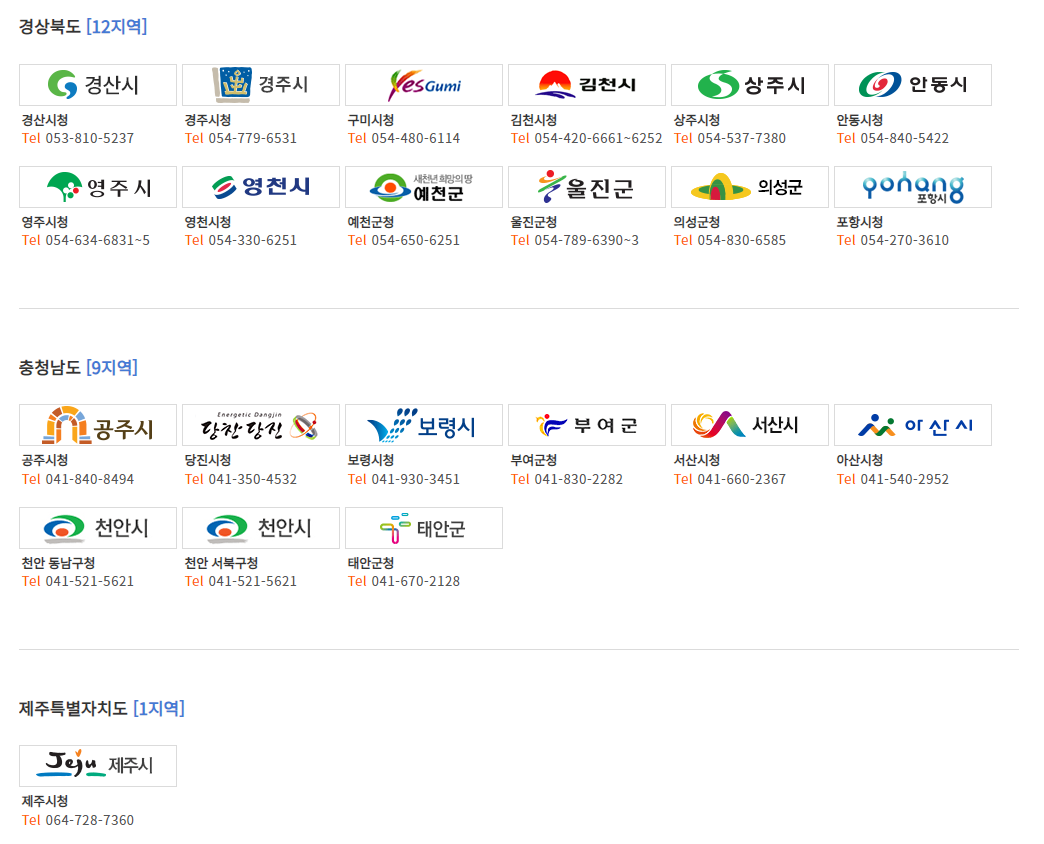The height and width of the screenshot is (844, 1044).
Task: Select the 울진군 logo
Action: [586, 186]
